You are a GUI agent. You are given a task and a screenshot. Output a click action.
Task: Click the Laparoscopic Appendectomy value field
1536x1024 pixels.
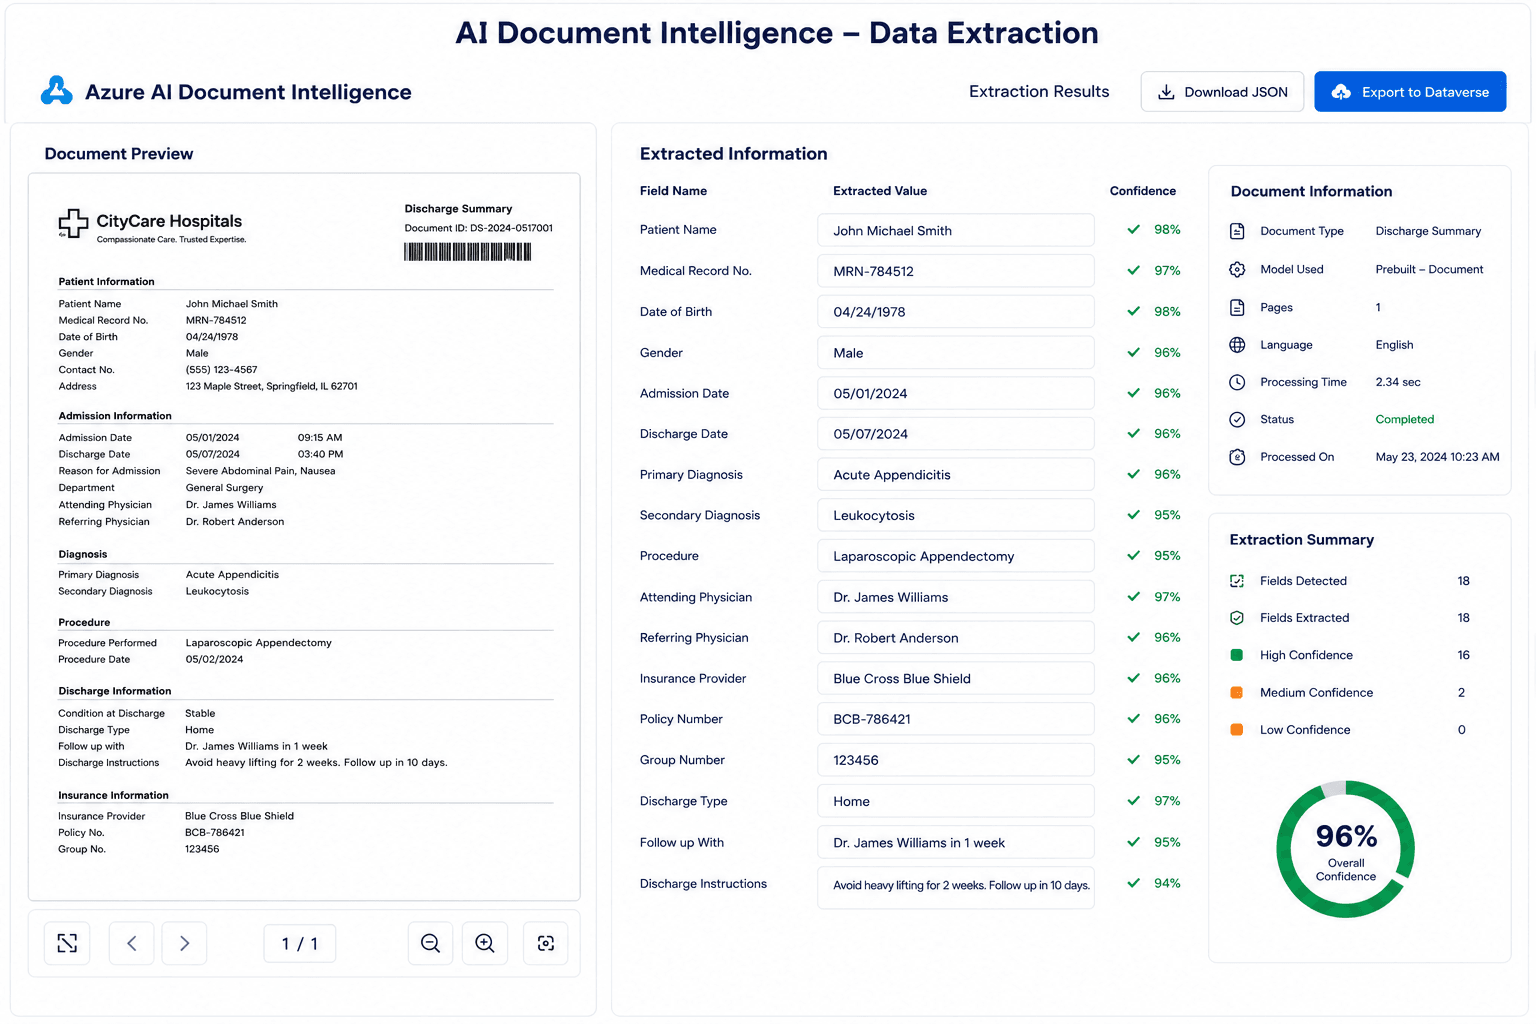coord(956,556)
